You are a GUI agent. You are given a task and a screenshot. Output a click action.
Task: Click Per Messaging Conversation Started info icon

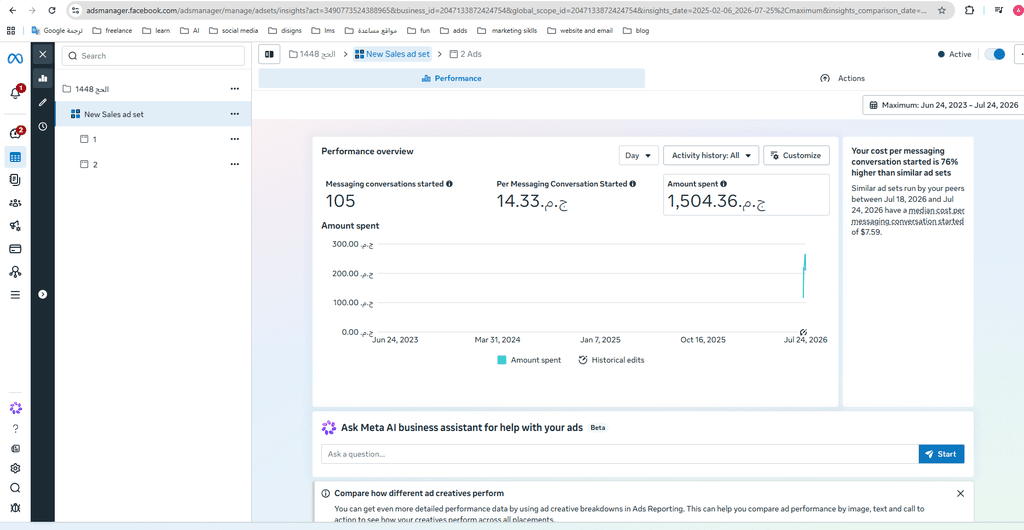click(x=633, y=184)
